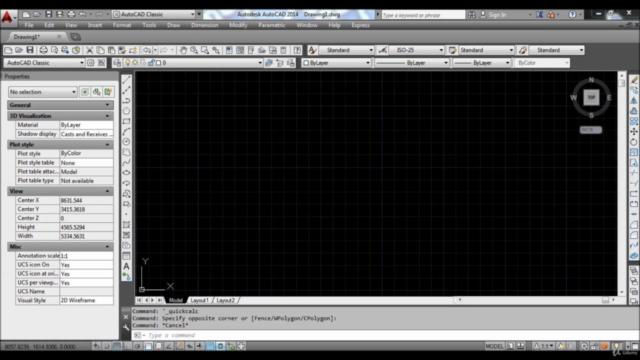Collapse the 3D Visualization section

(108, 116)
